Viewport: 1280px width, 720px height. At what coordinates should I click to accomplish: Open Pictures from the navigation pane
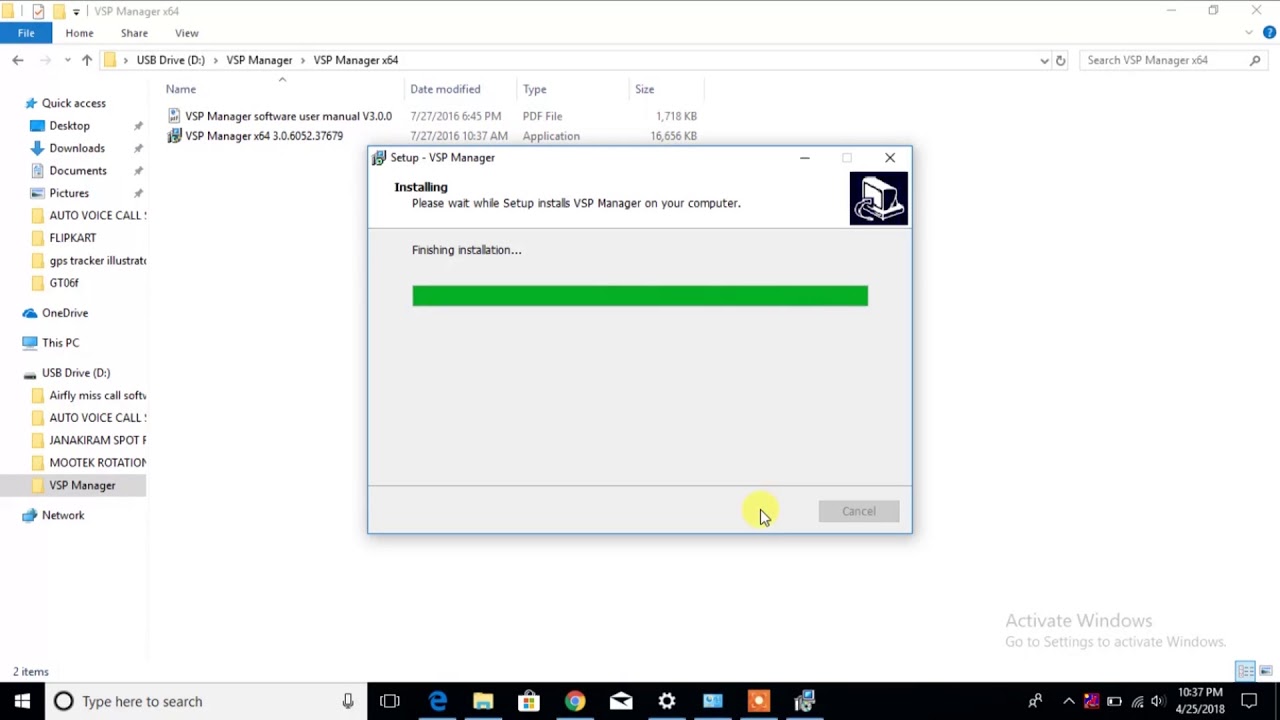(69, 193)
